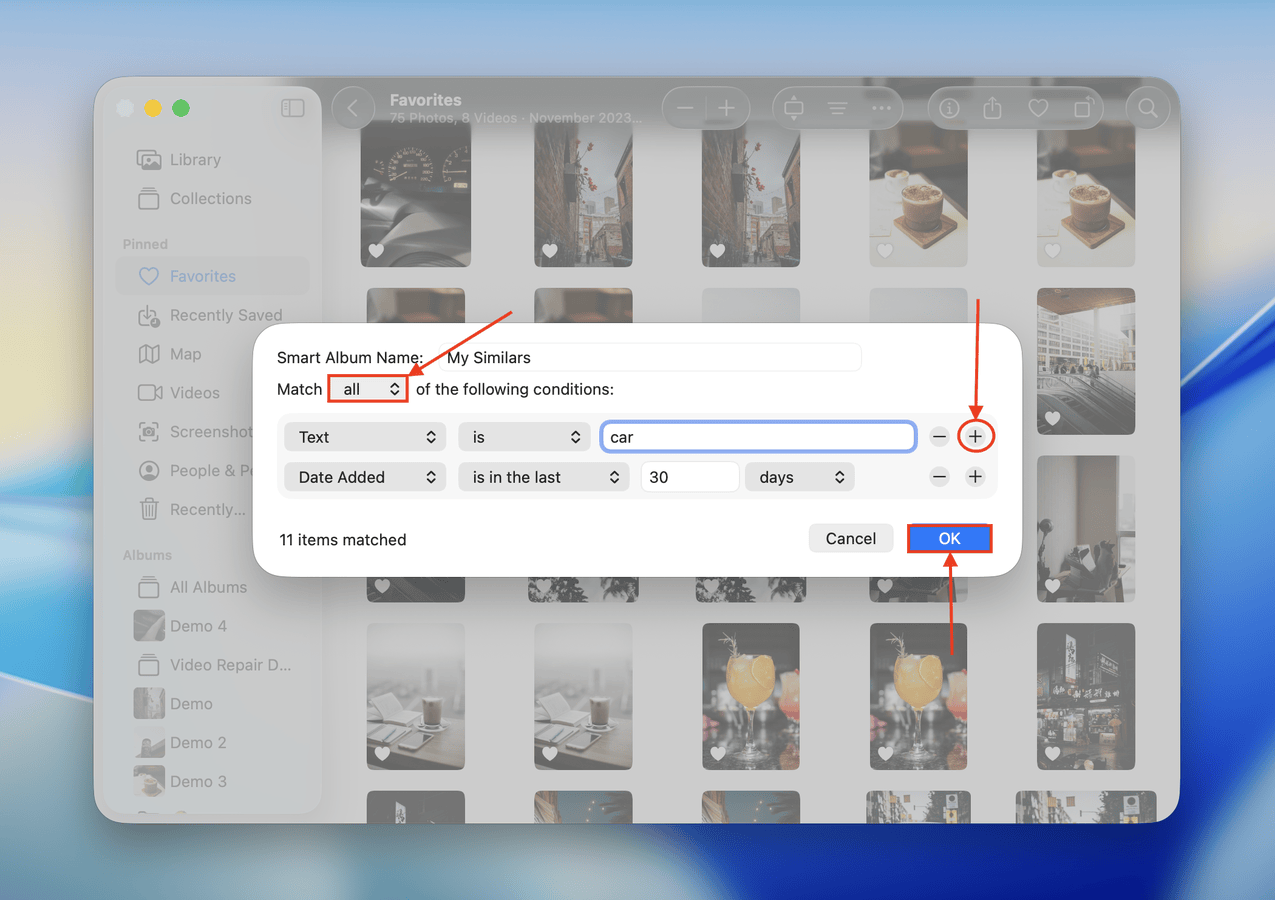
Task: Change the days unit dropdown
Action: 799,477
